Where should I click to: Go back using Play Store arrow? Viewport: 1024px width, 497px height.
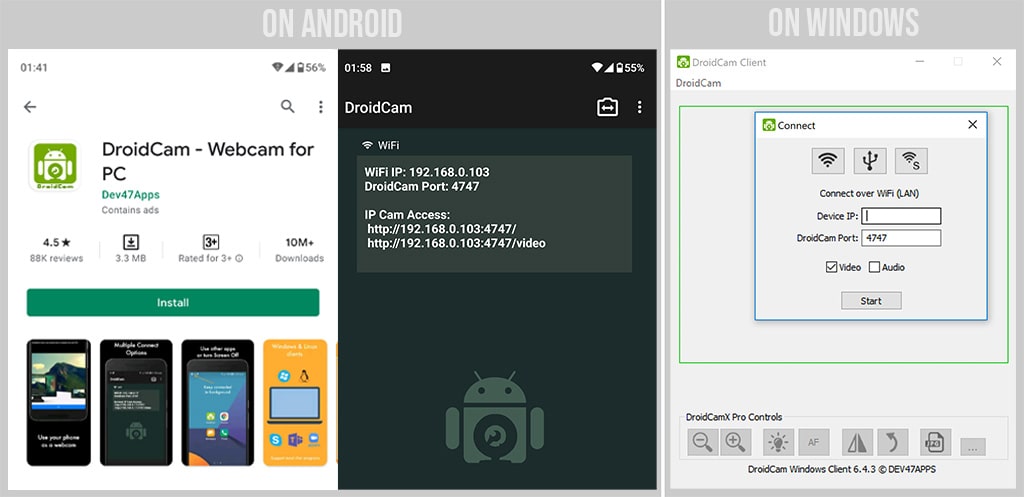point(30,107)
